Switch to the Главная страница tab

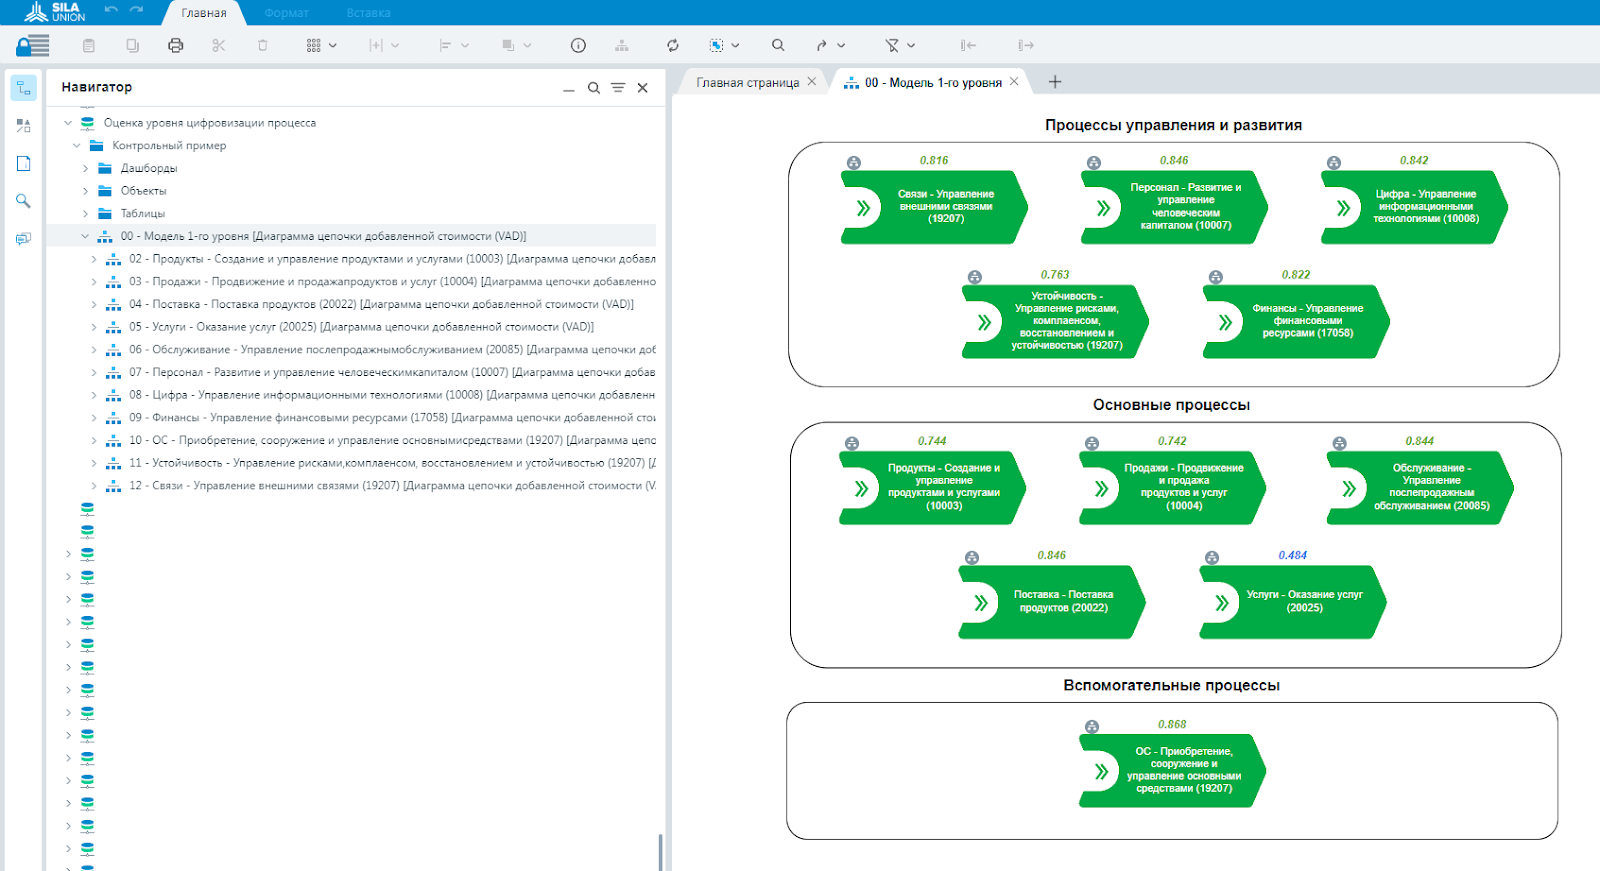tap(747, 83)
